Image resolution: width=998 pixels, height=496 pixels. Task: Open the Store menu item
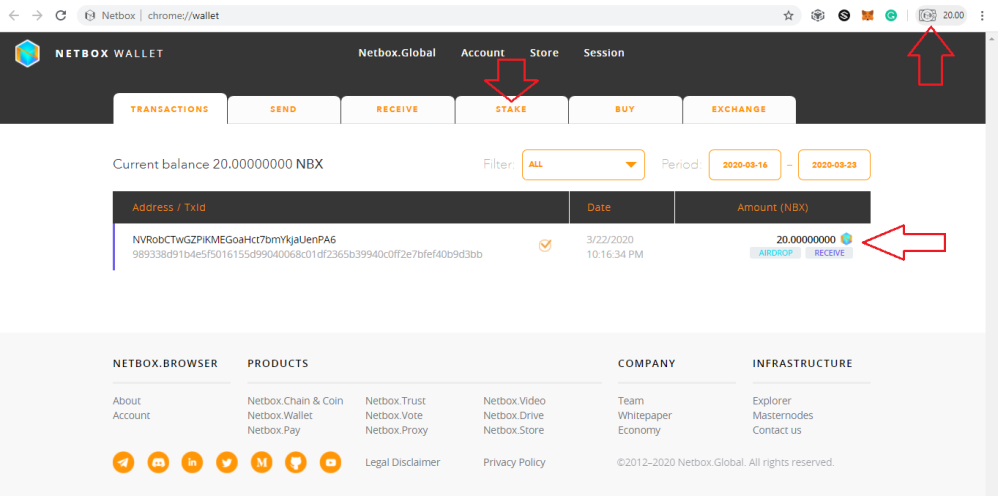point(544,53)
